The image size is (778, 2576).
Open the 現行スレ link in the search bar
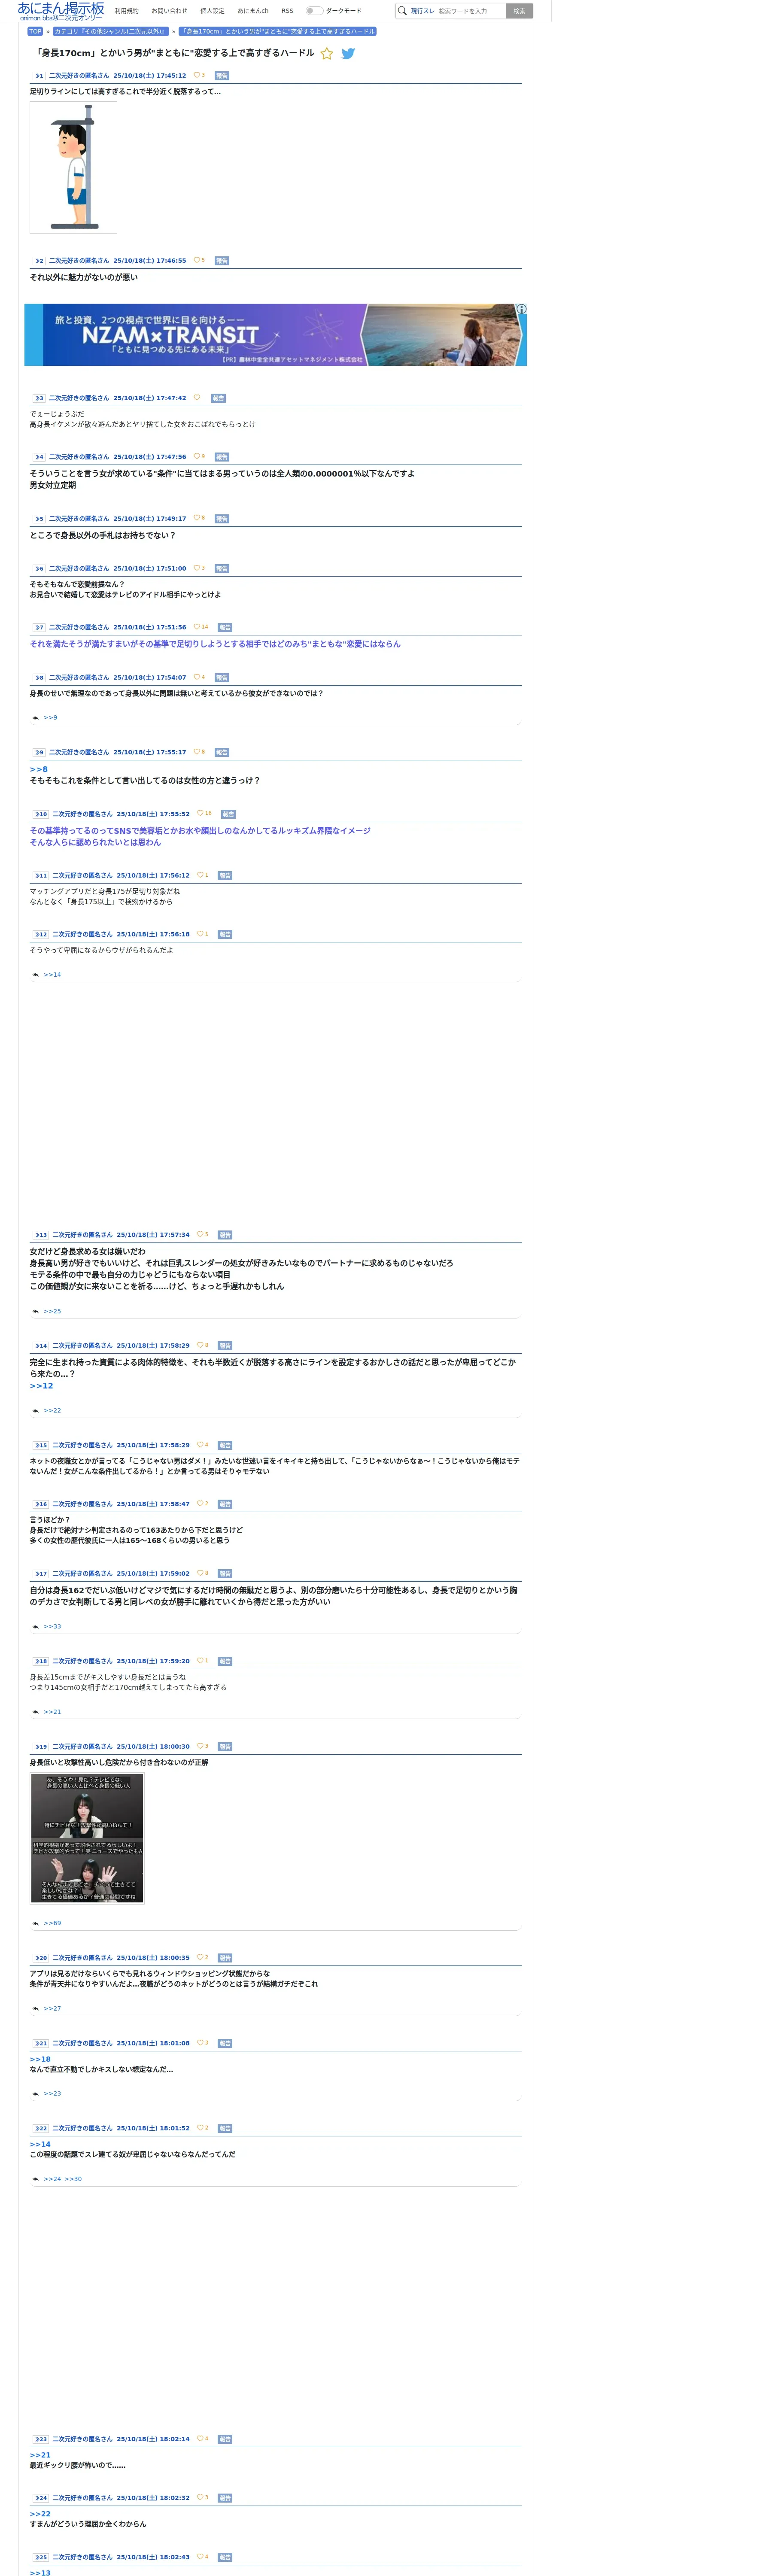click(x=423, y=11)
